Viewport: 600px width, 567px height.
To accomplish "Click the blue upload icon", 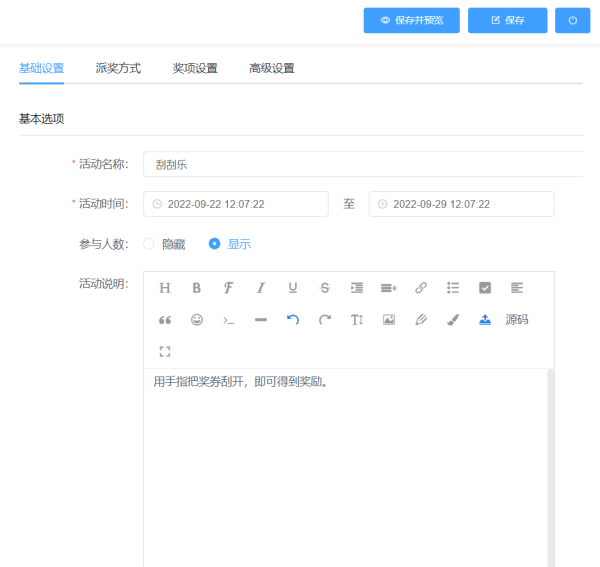I will (485, 320).
